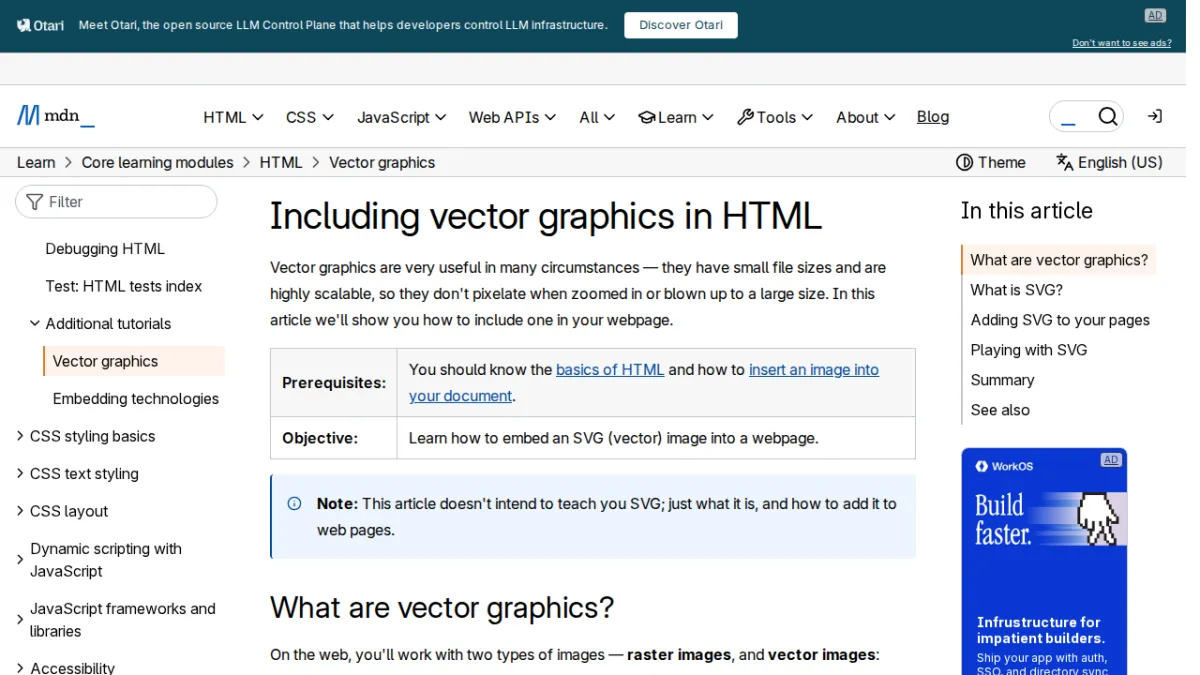Open Embedding technologies in sidebar
The width and height of the screenshot is (1200, 675).
point(136,399)
